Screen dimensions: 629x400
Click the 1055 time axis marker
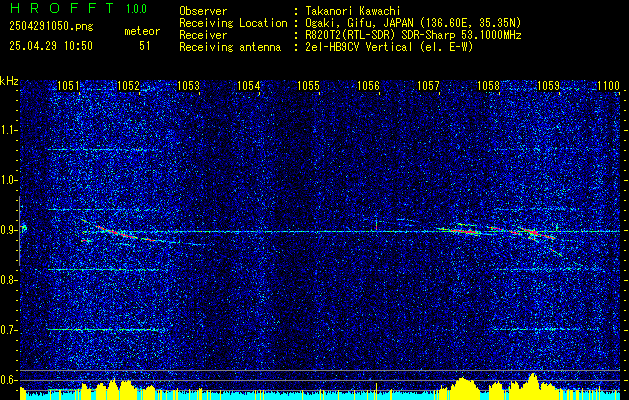click(x=308, y=86)
